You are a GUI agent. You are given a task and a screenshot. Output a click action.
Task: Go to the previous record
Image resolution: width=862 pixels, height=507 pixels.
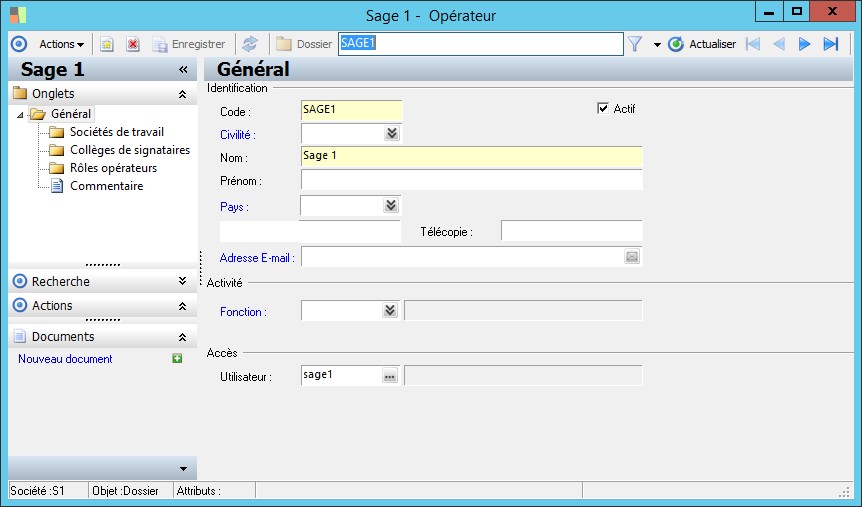pyautogui.click(x=779, y=44)
